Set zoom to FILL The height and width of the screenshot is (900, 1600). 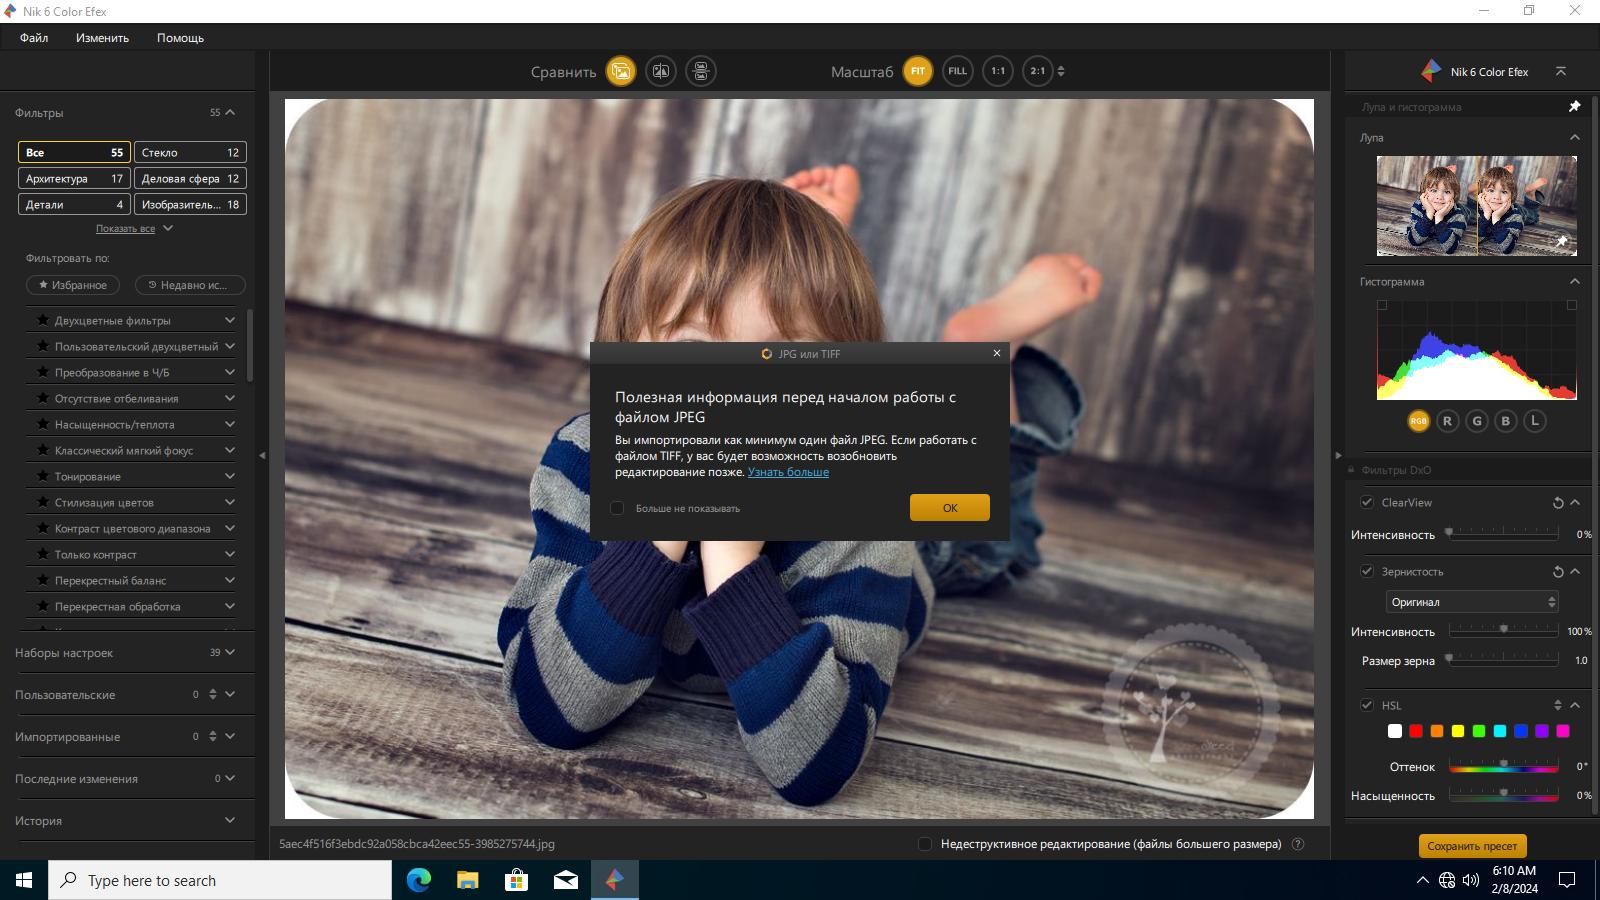pyautogui.click(x=958, y=71)
